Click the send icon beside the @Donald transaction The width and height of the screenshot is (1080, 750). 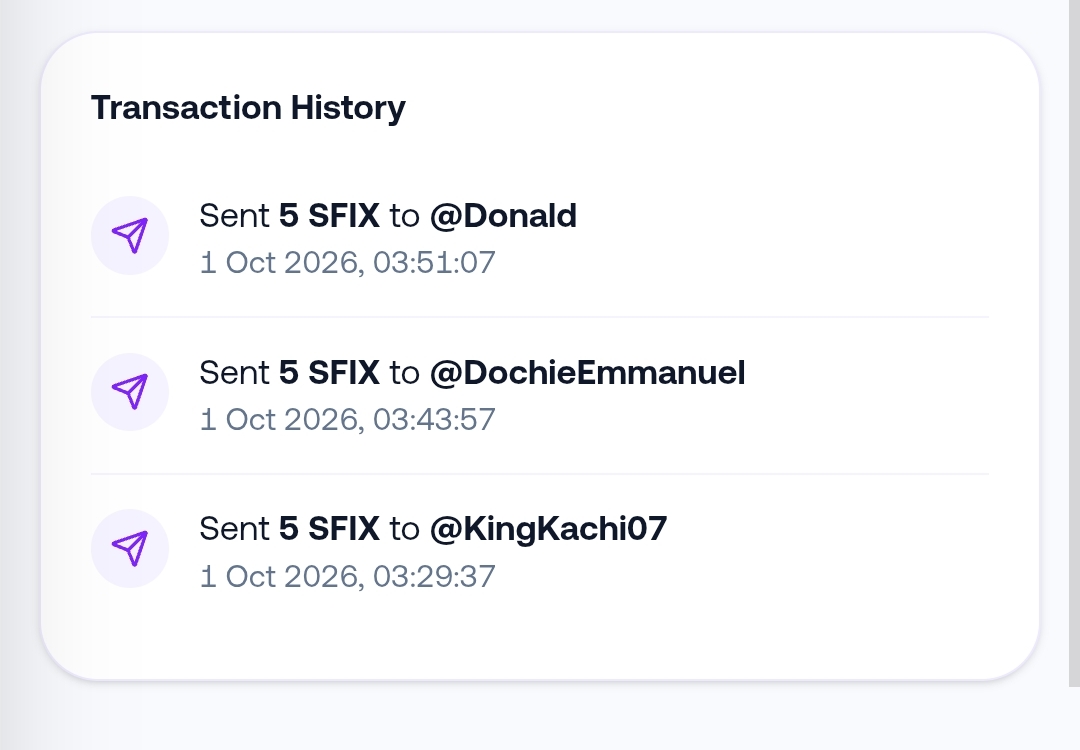[129, 236]
